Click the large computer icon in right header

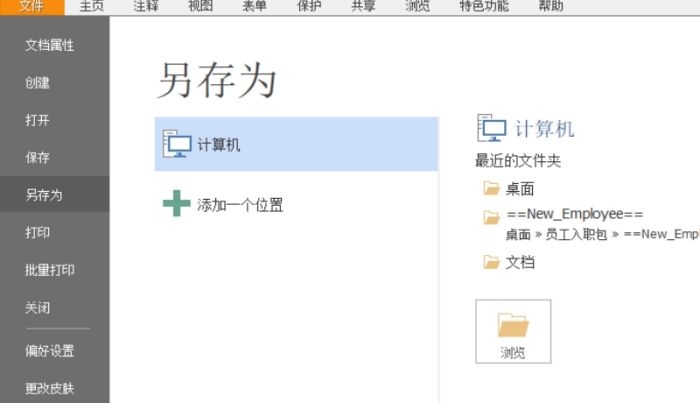(492, 128)
